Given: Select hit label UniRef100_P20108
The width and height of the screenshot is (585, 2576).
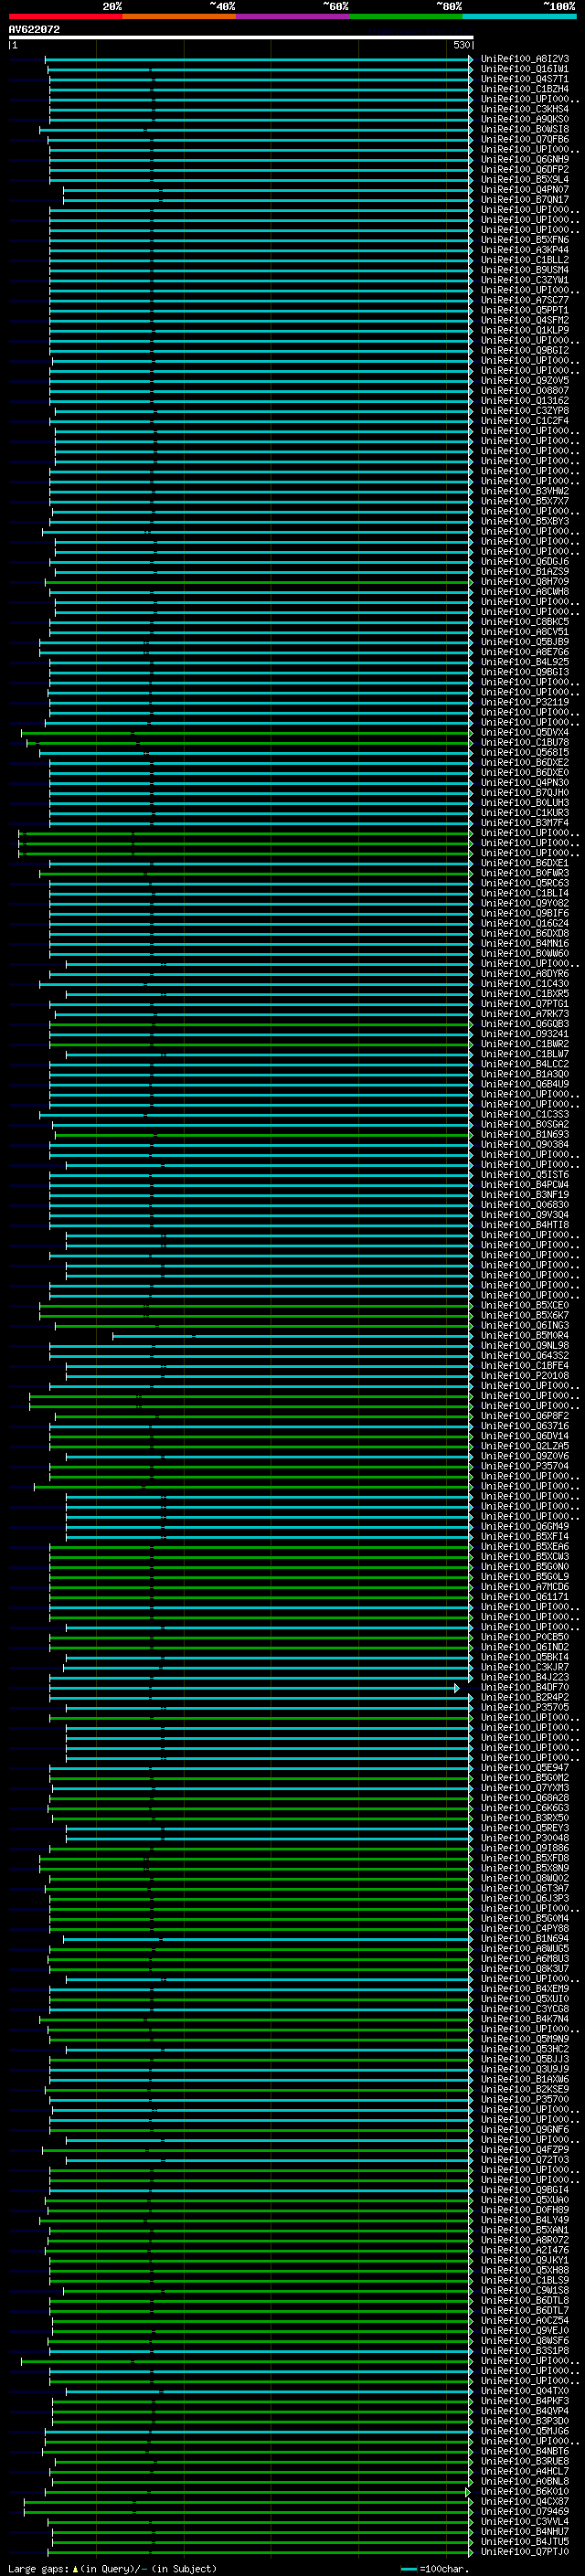Looking at the screenshot, I should [x=524, y=1376].
